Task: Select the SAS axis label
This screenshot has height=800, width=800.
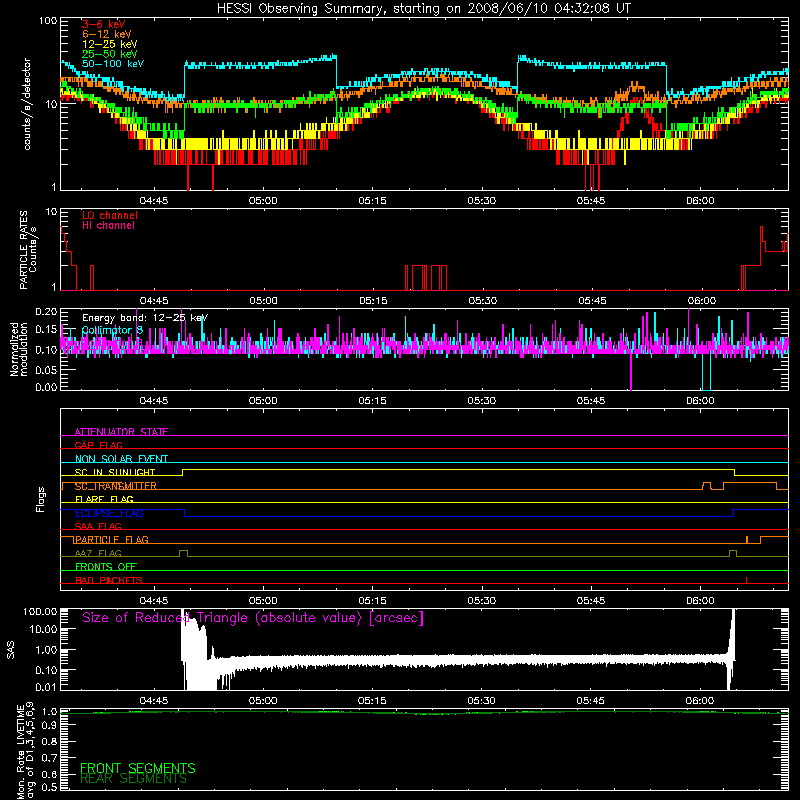Action: (x=10, y=650)
